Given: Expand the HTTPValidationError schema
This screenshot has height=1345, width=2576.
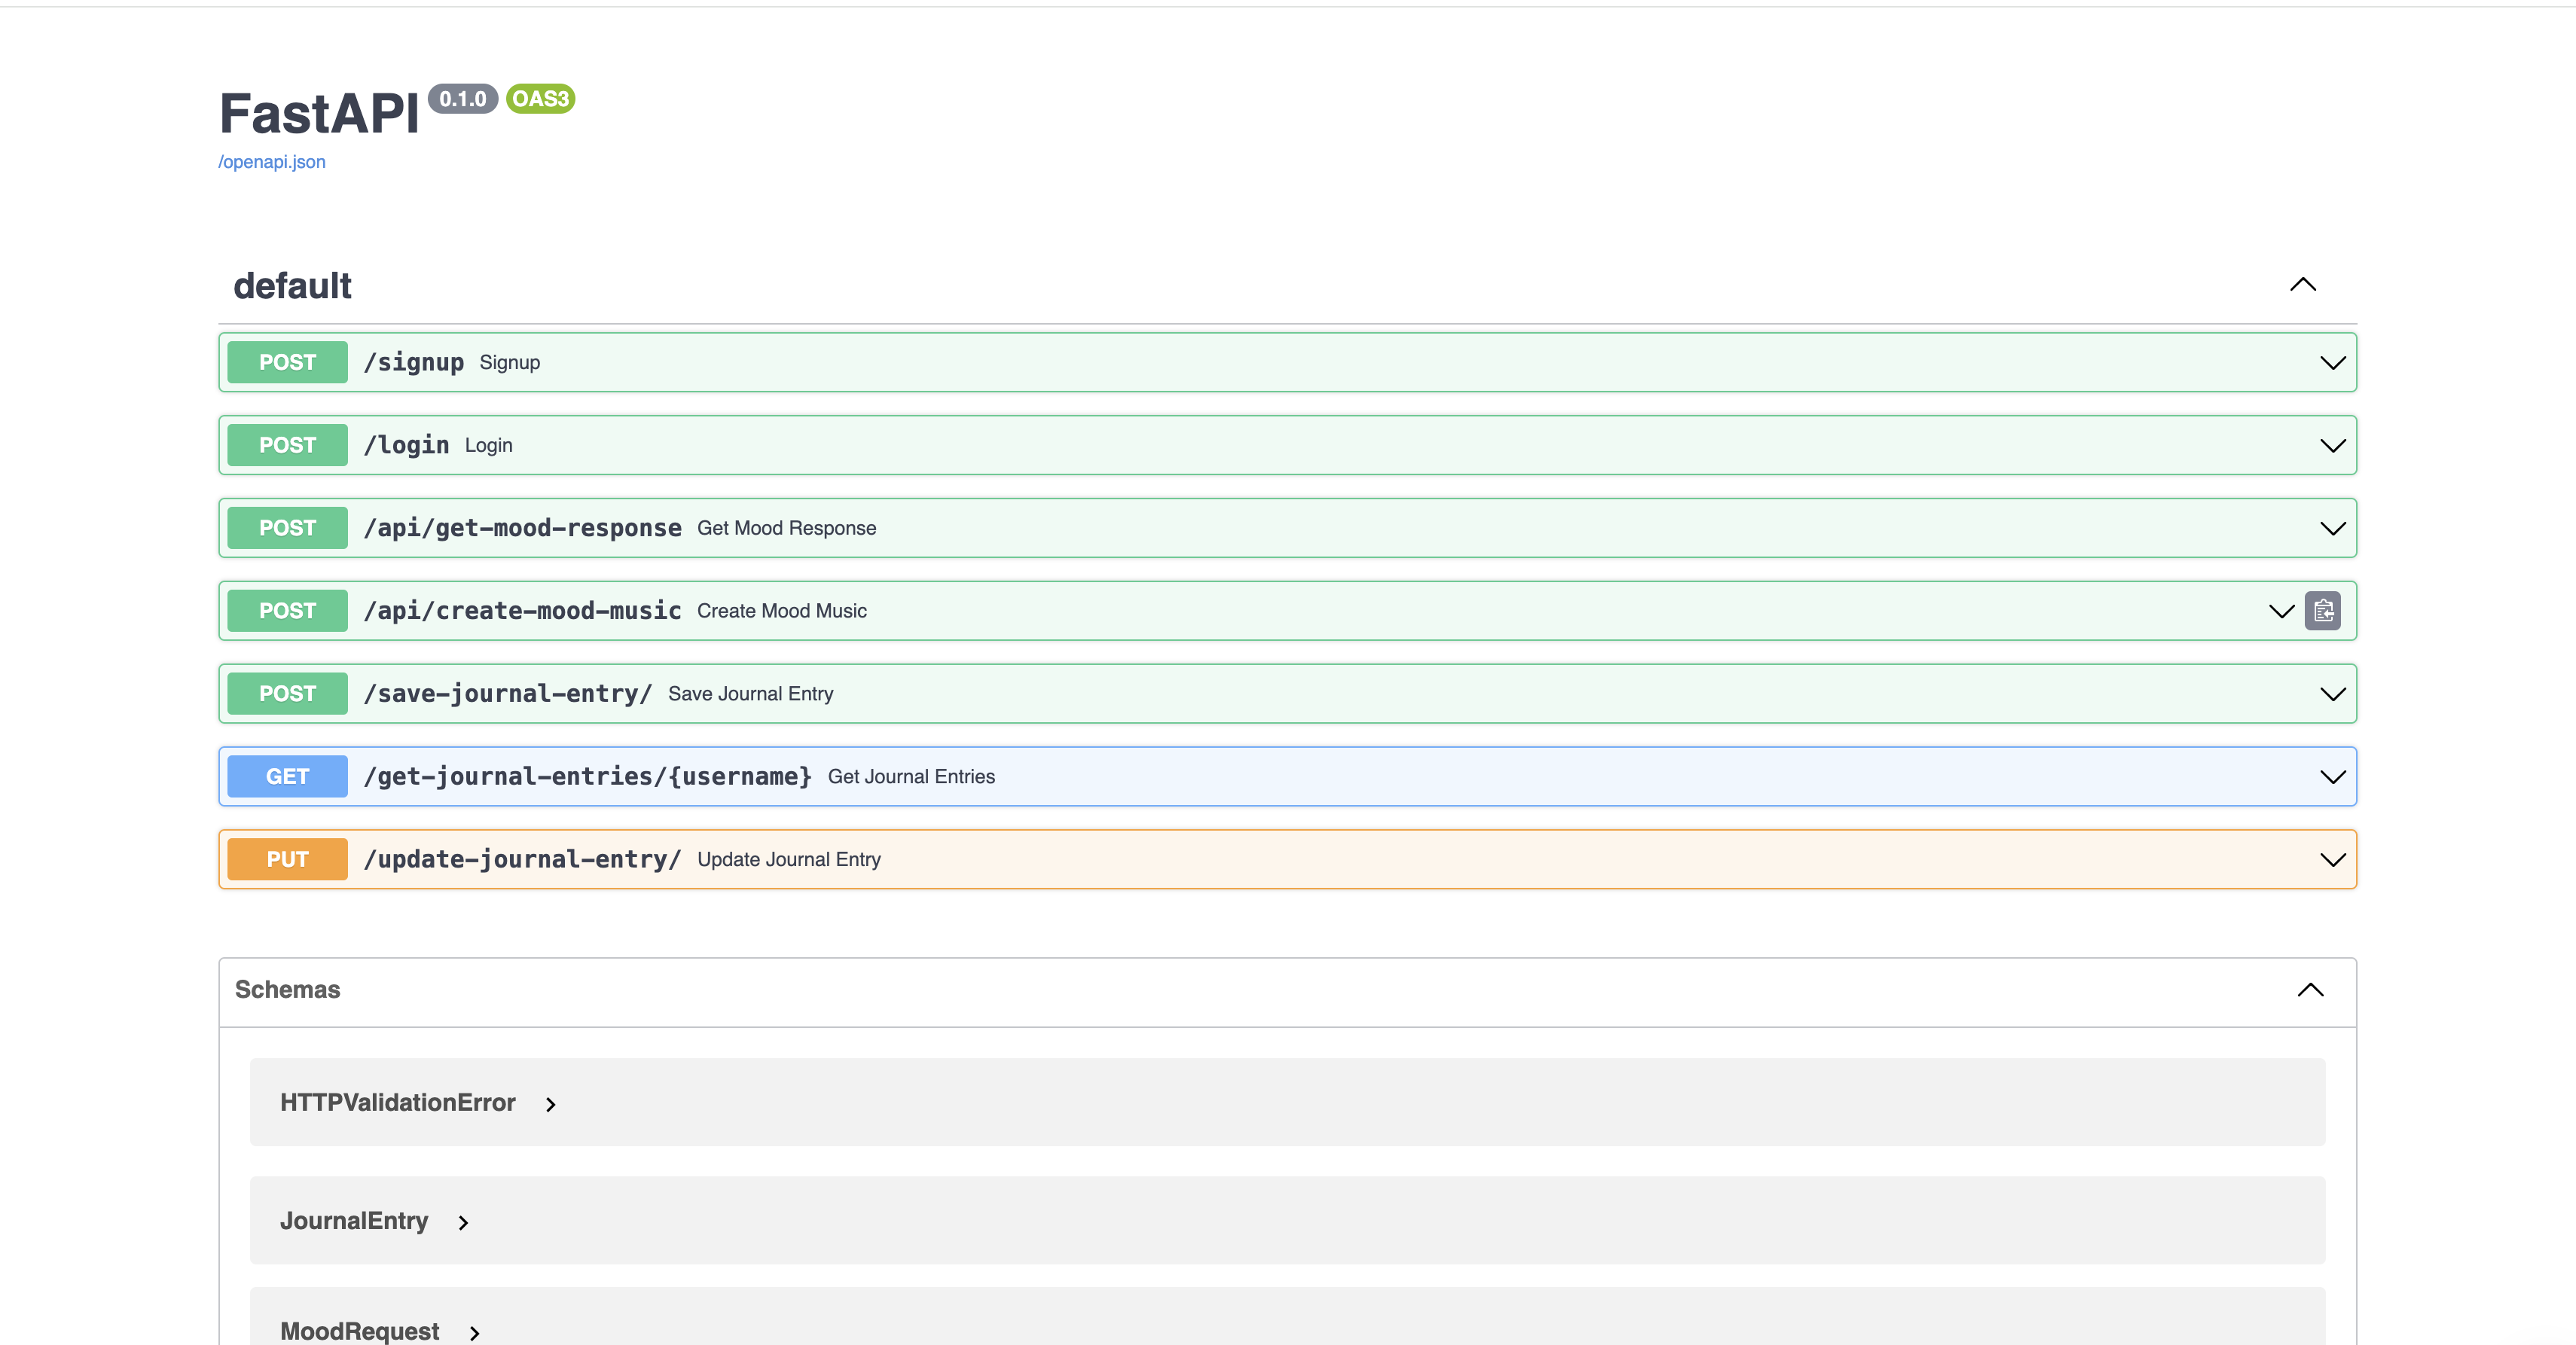Looking at the screenshot, I should [550, 1104].
